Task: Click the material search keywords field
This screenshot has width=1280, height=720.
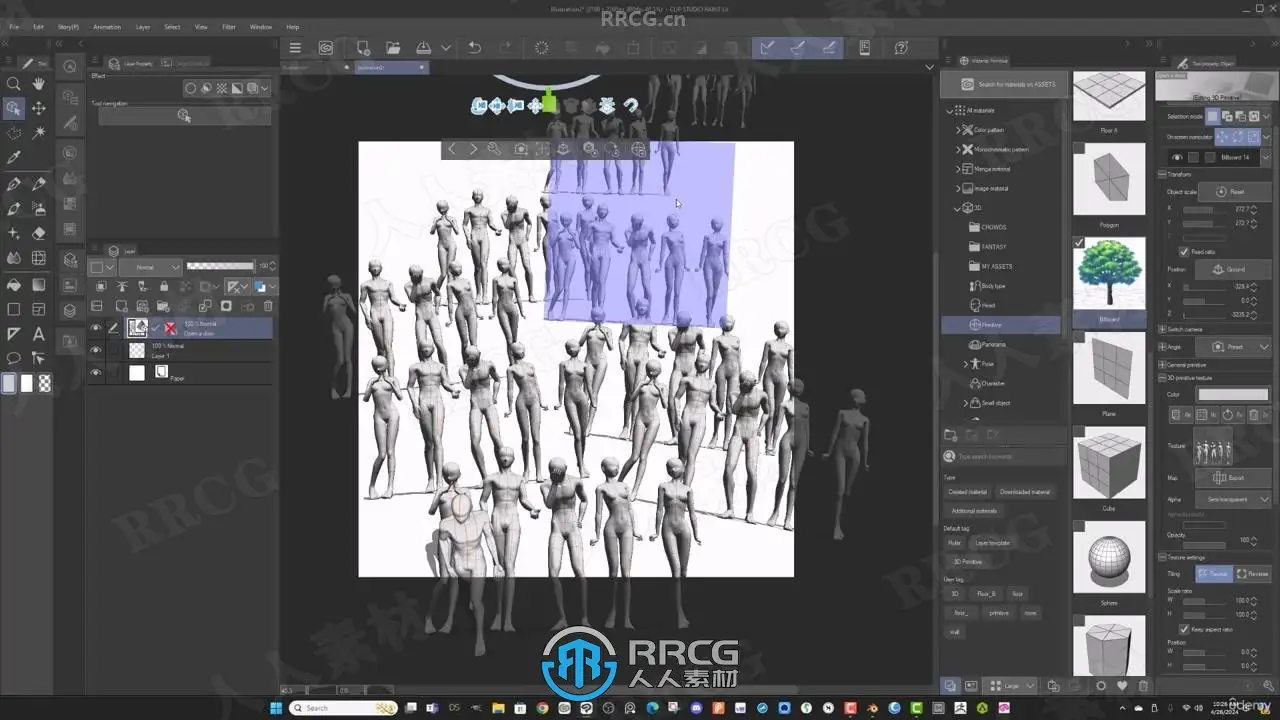Action: click(x=1005, y=457)
